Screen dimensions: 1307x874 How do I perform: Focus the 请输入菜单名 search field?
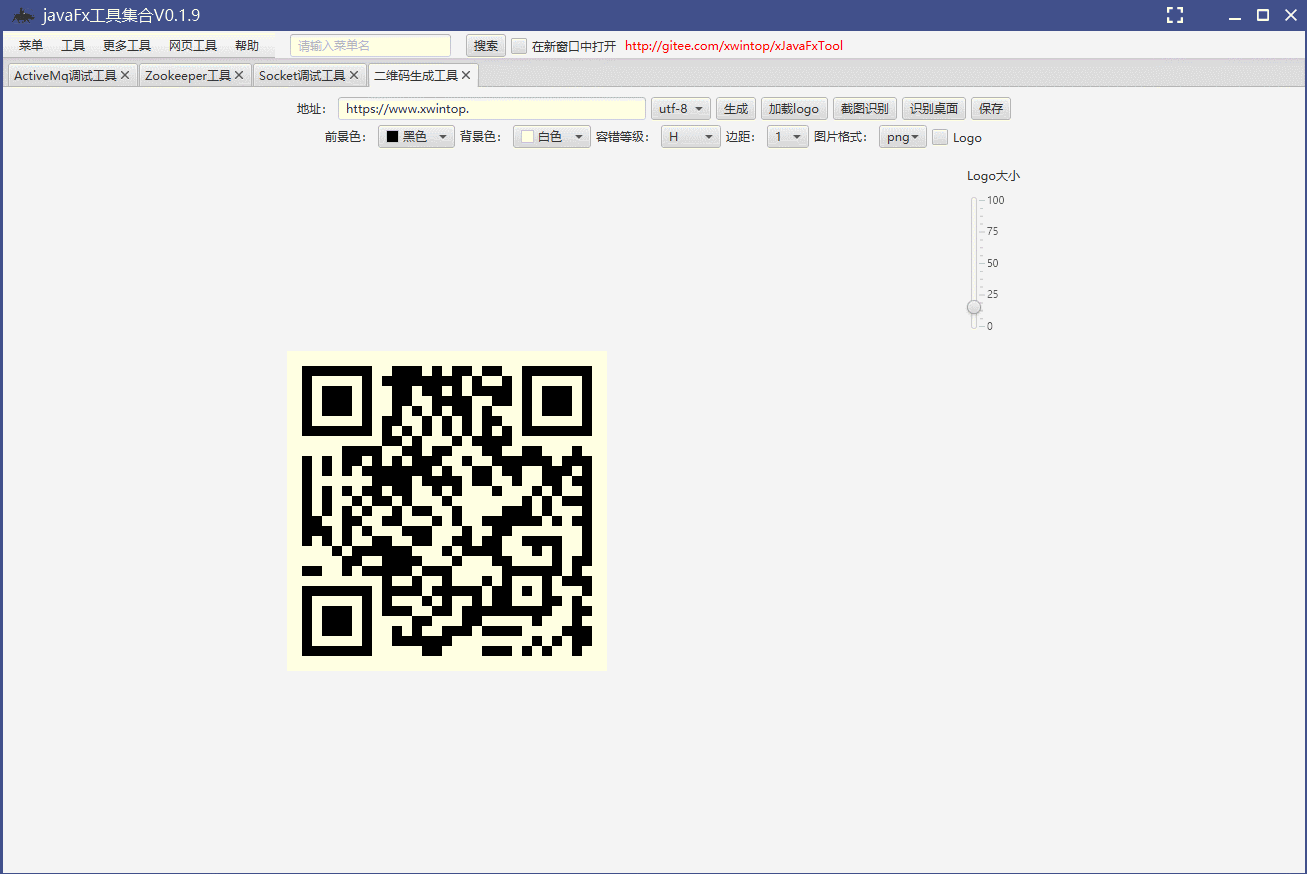click(370, 46)
